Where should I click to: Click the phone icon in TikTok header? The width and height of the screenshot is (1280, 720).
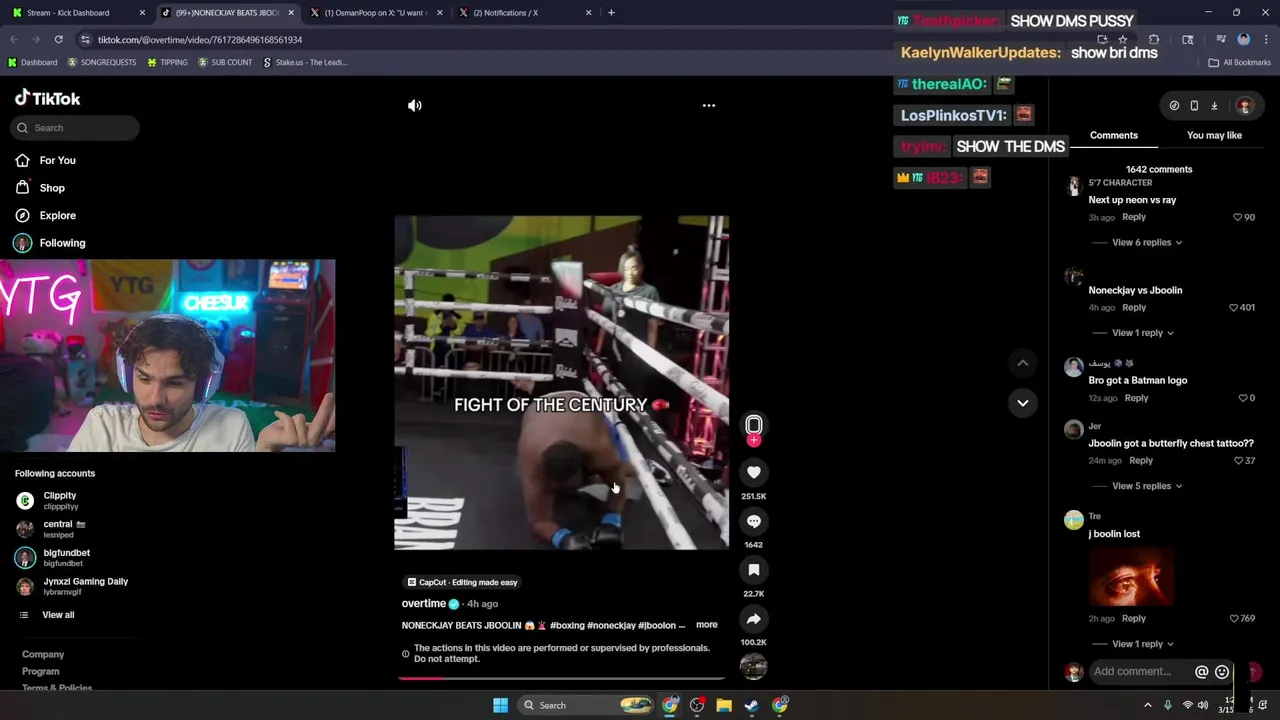(x=1194, y=105)
